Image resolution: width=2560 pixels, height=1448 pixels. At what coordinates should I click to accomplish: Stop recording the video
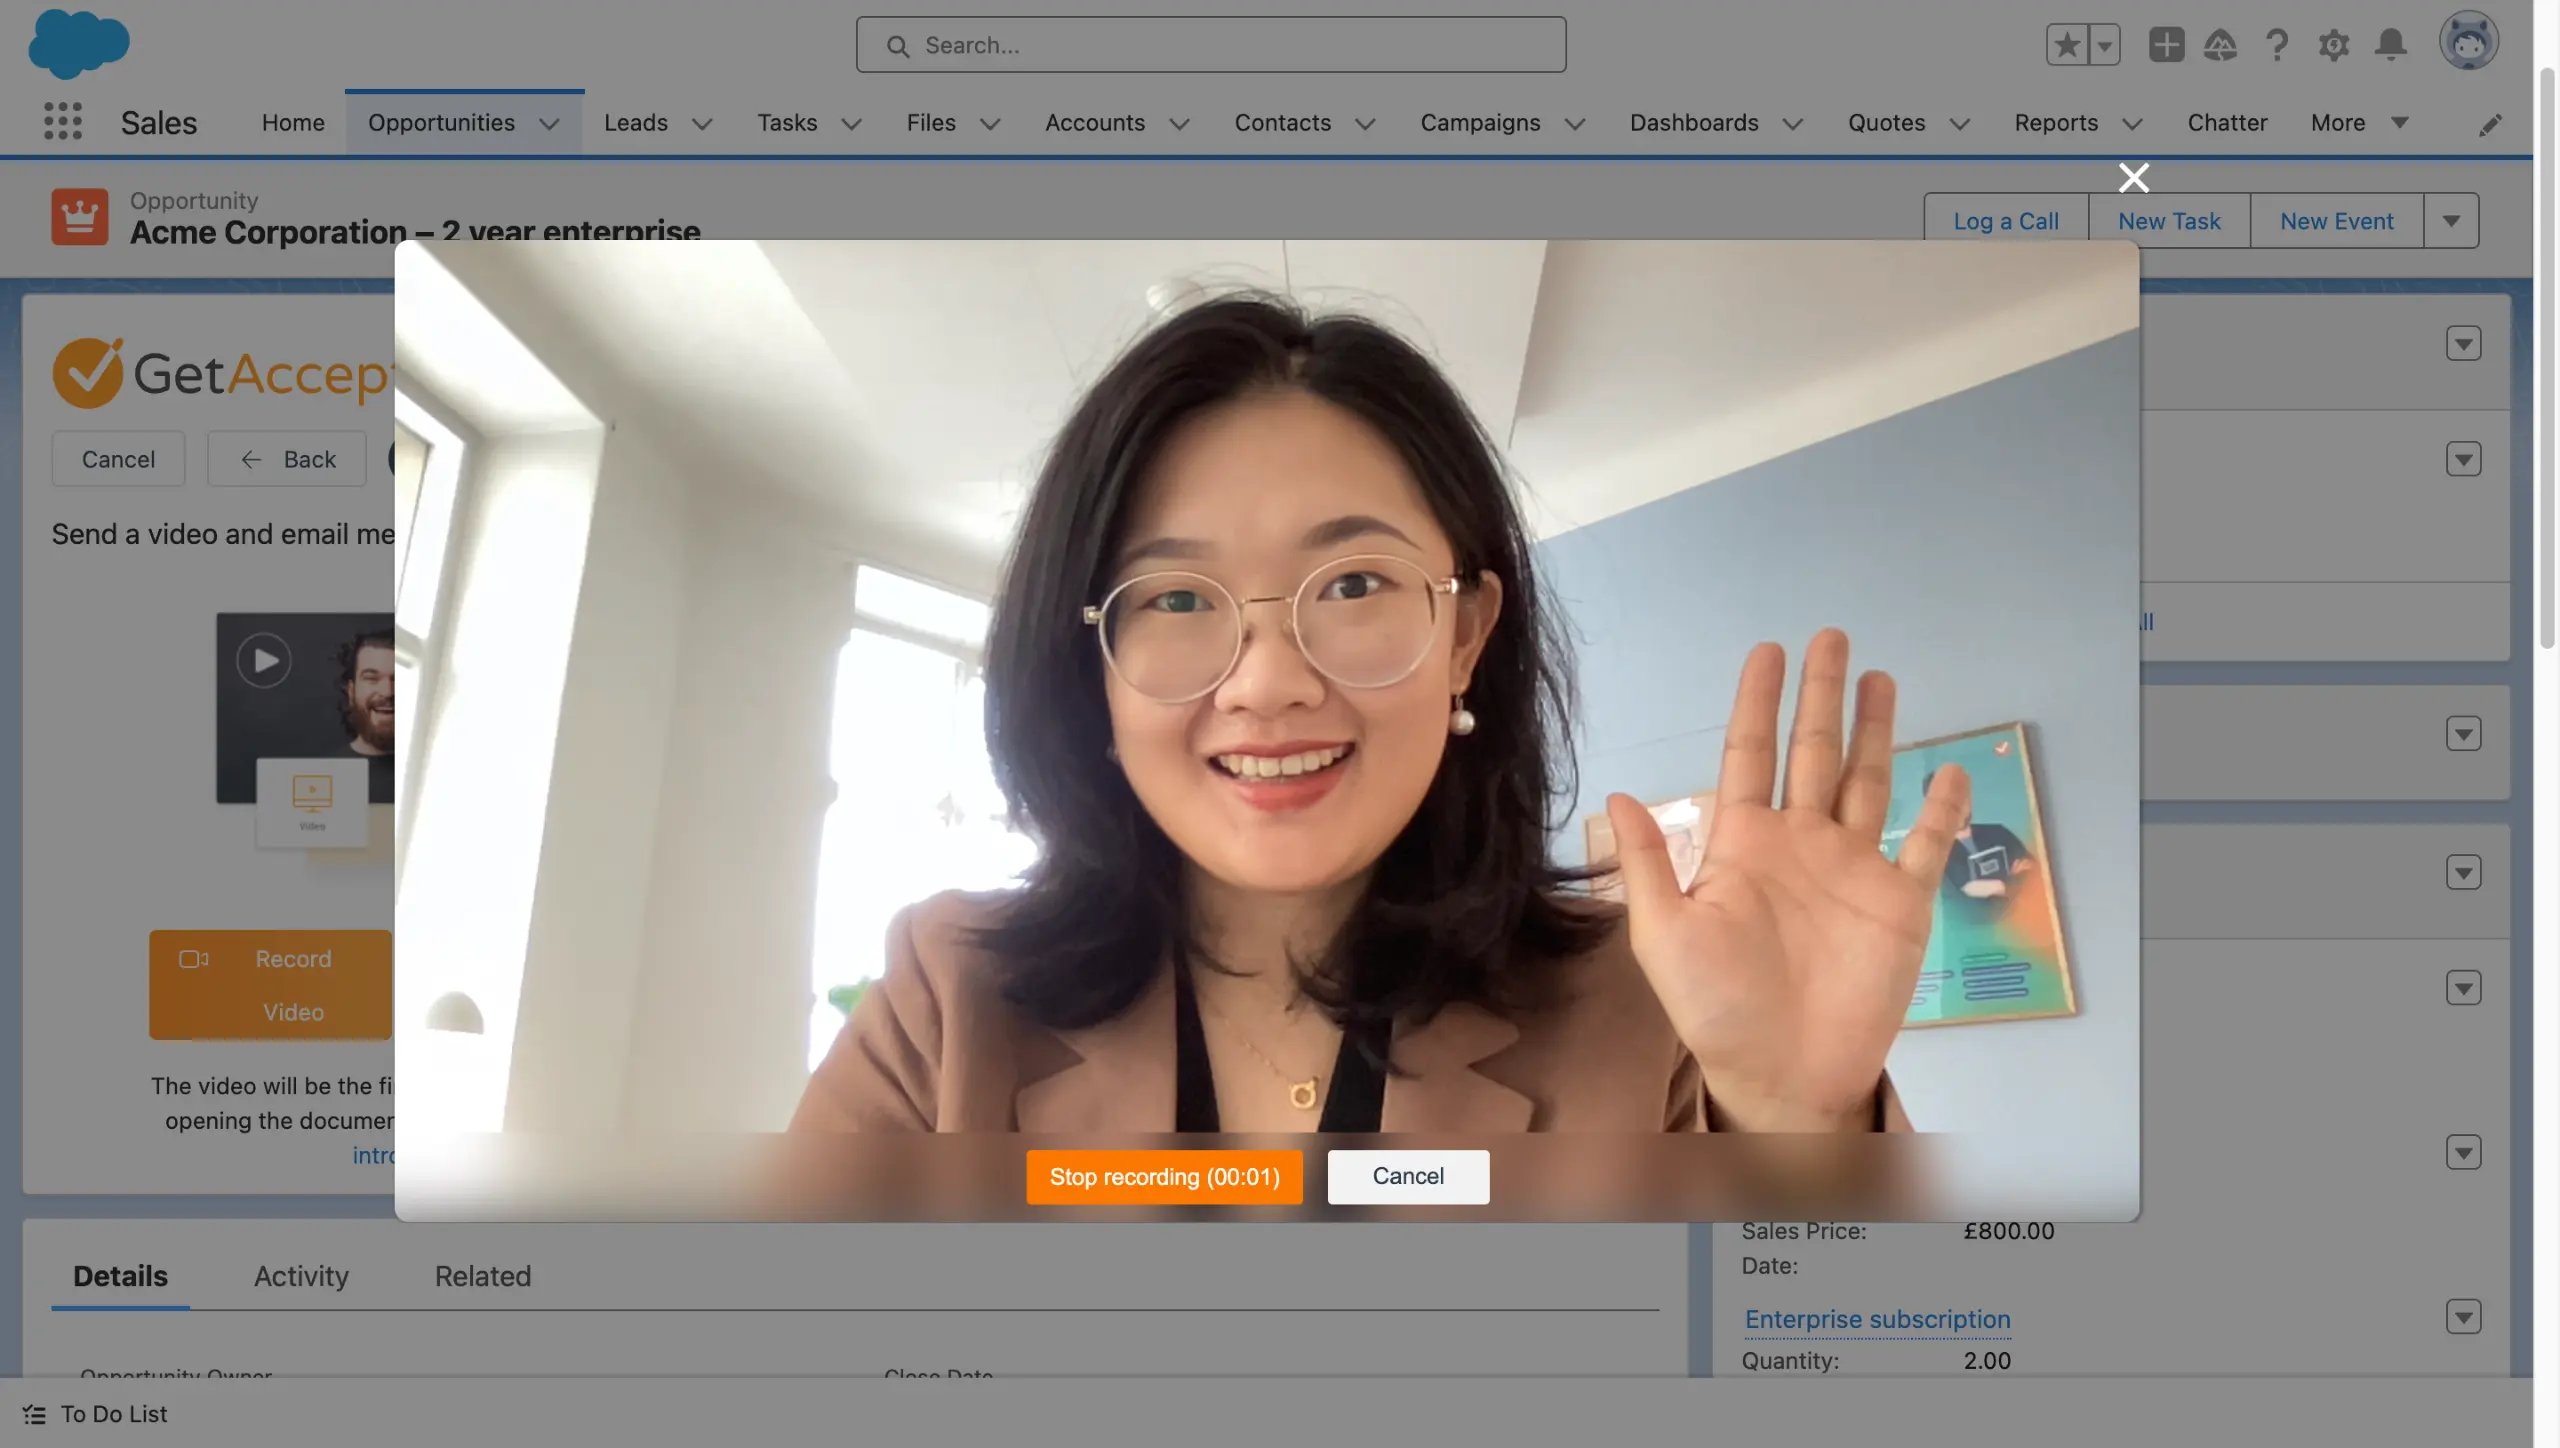tap(1163, 1176)
